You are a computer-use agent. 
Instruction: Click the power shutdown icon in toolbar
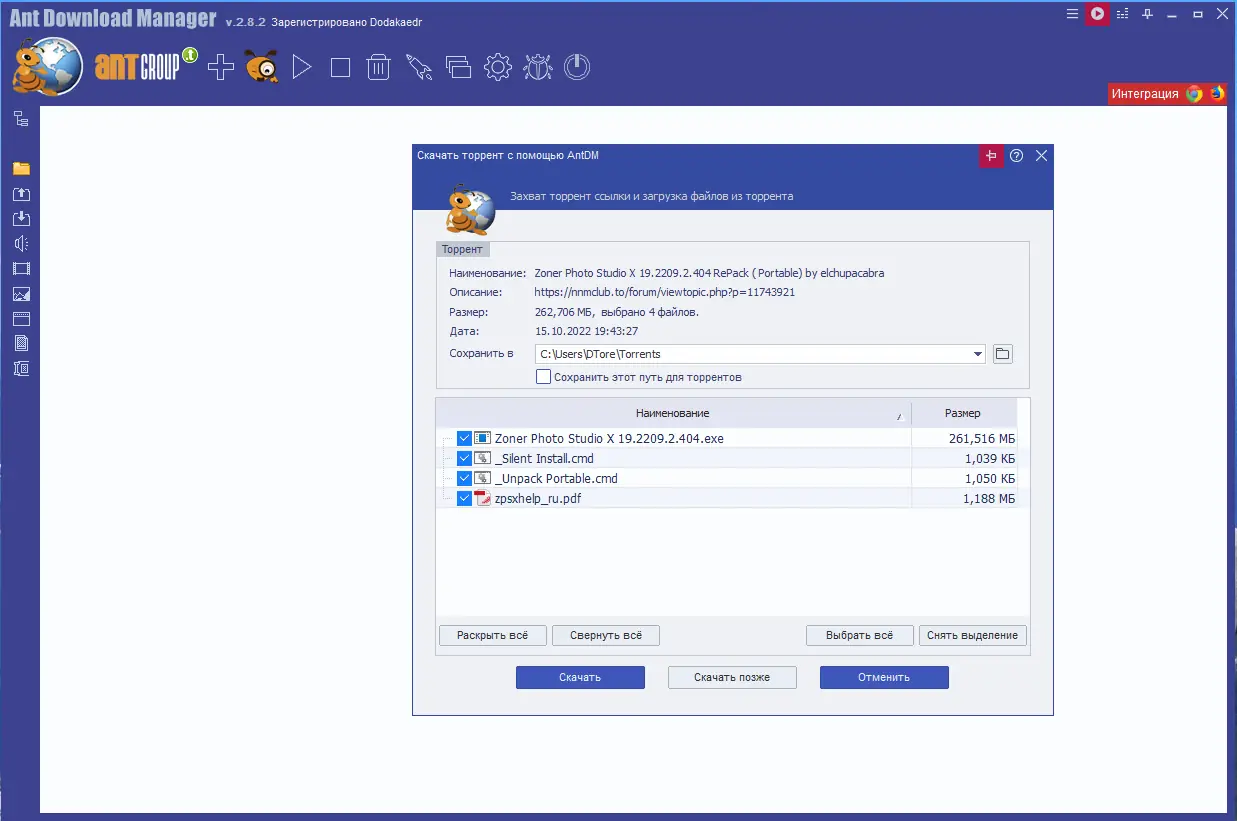(577, 67)
